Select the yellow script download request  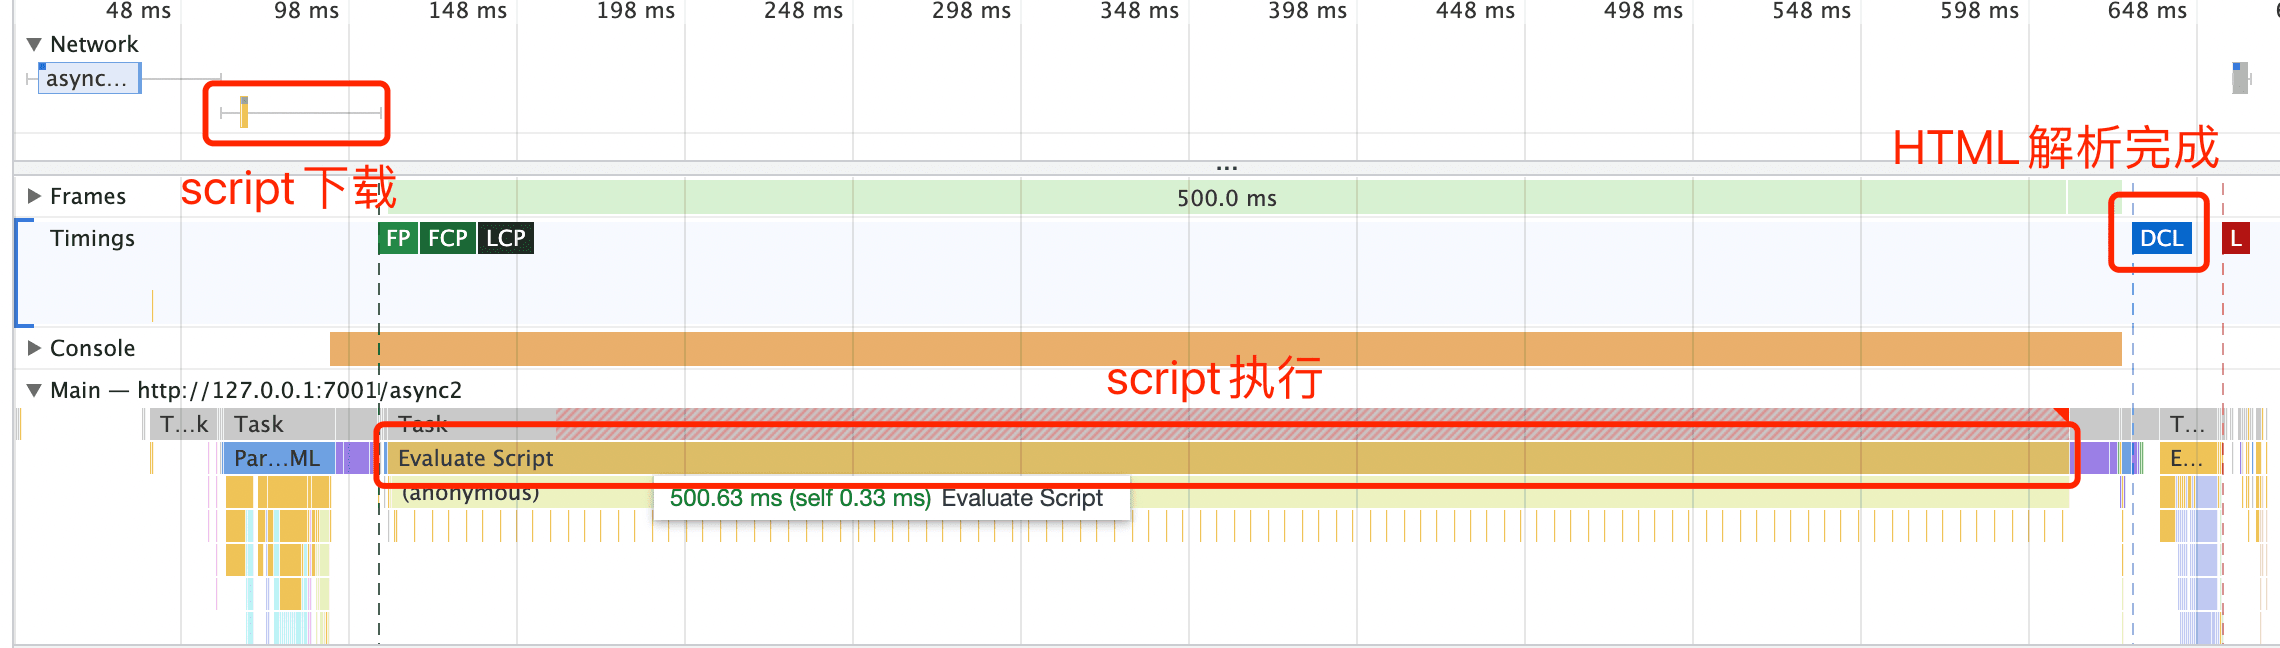[x=244, y=113]
